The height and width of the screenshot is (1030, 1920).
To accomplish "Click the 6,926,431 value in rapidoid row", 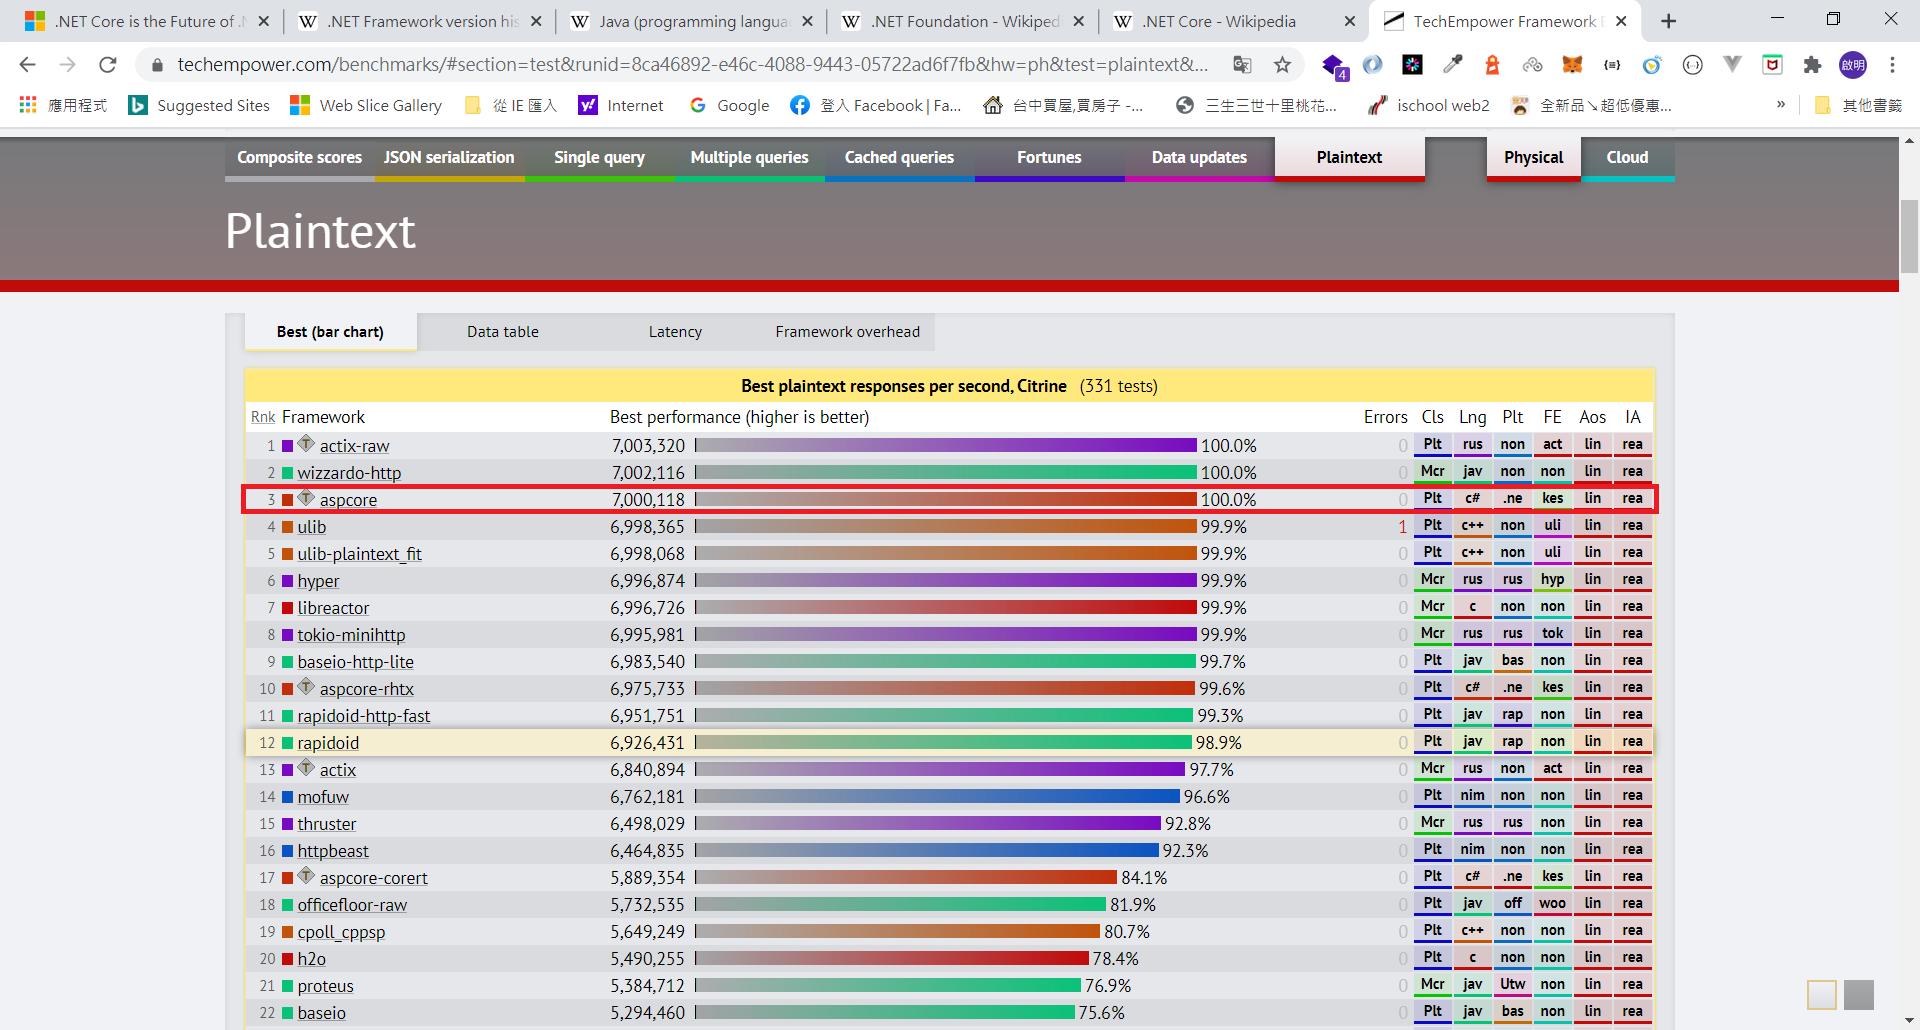I will (647, 743).
